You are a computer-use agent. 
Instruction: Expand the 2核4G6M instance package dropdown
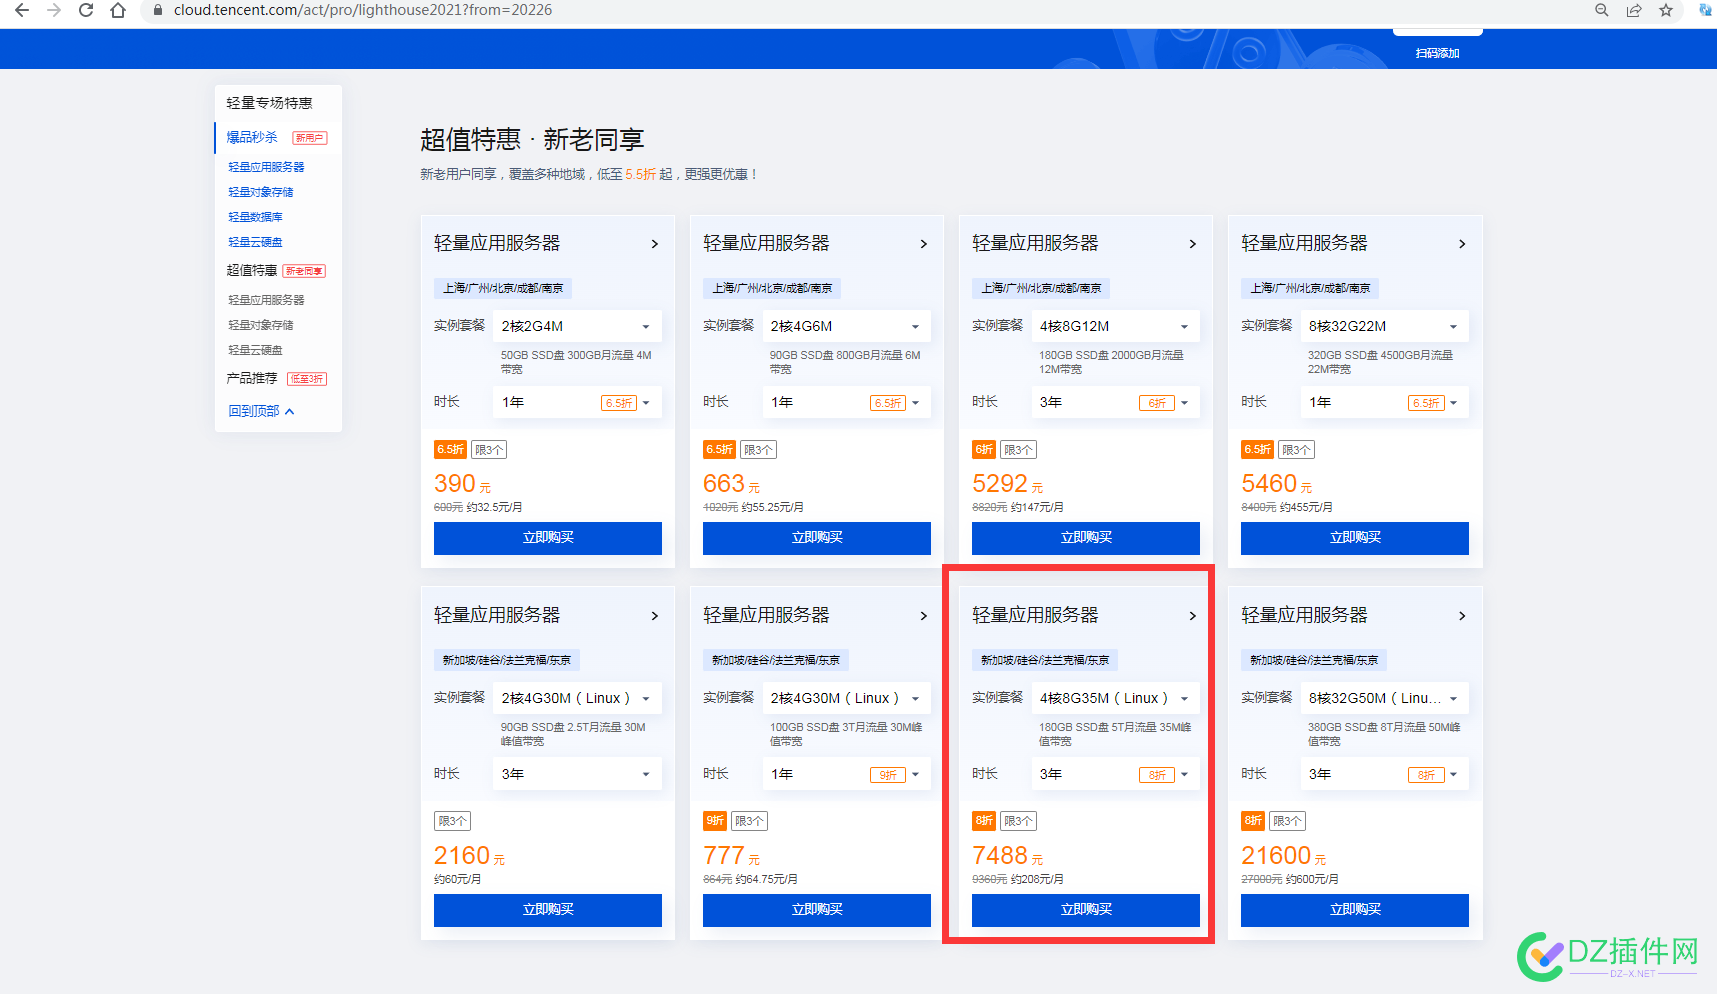pyautogui.click(x=846, y=326)
